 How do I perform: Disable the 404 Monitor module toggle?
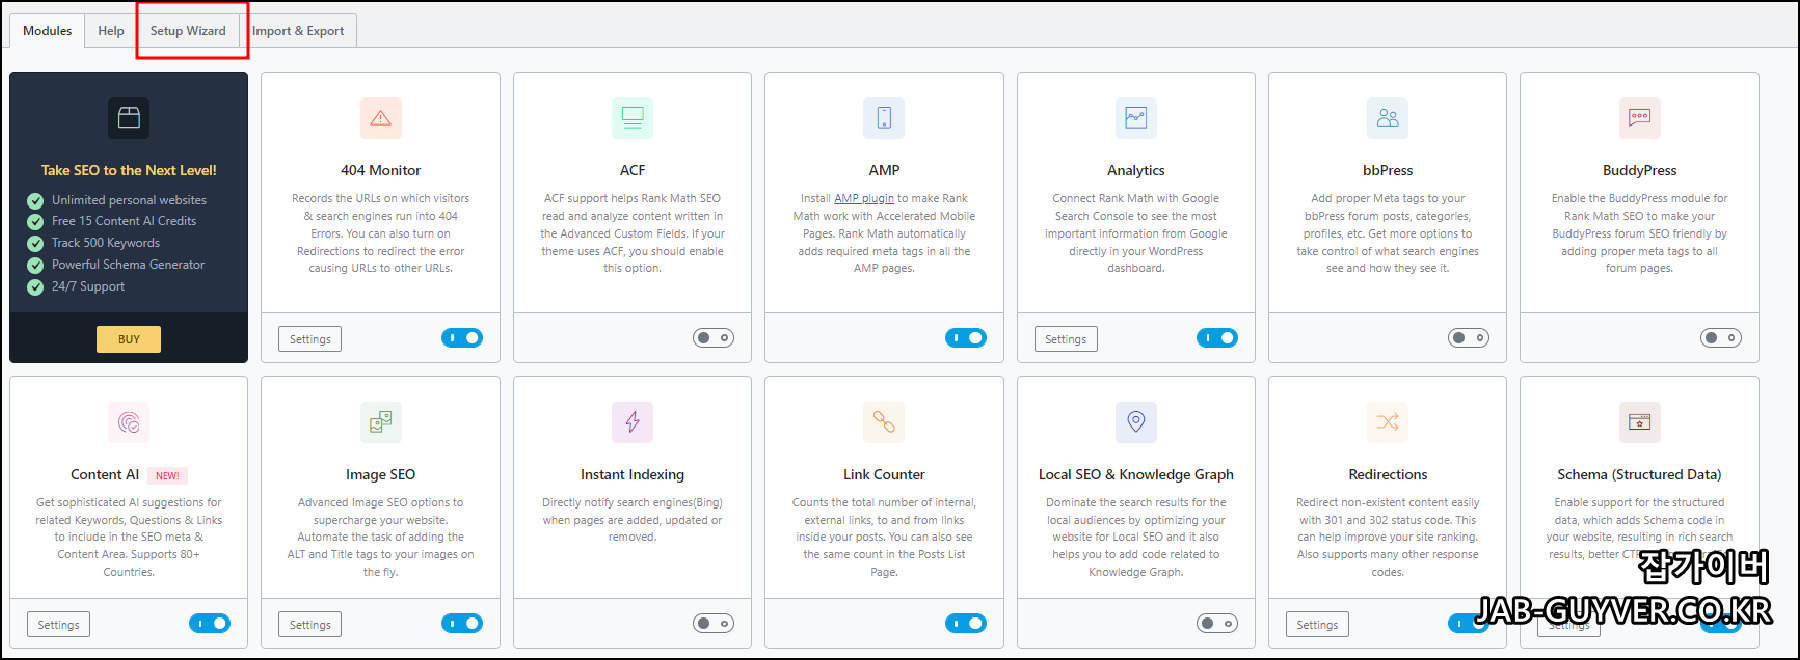[462, 338]
